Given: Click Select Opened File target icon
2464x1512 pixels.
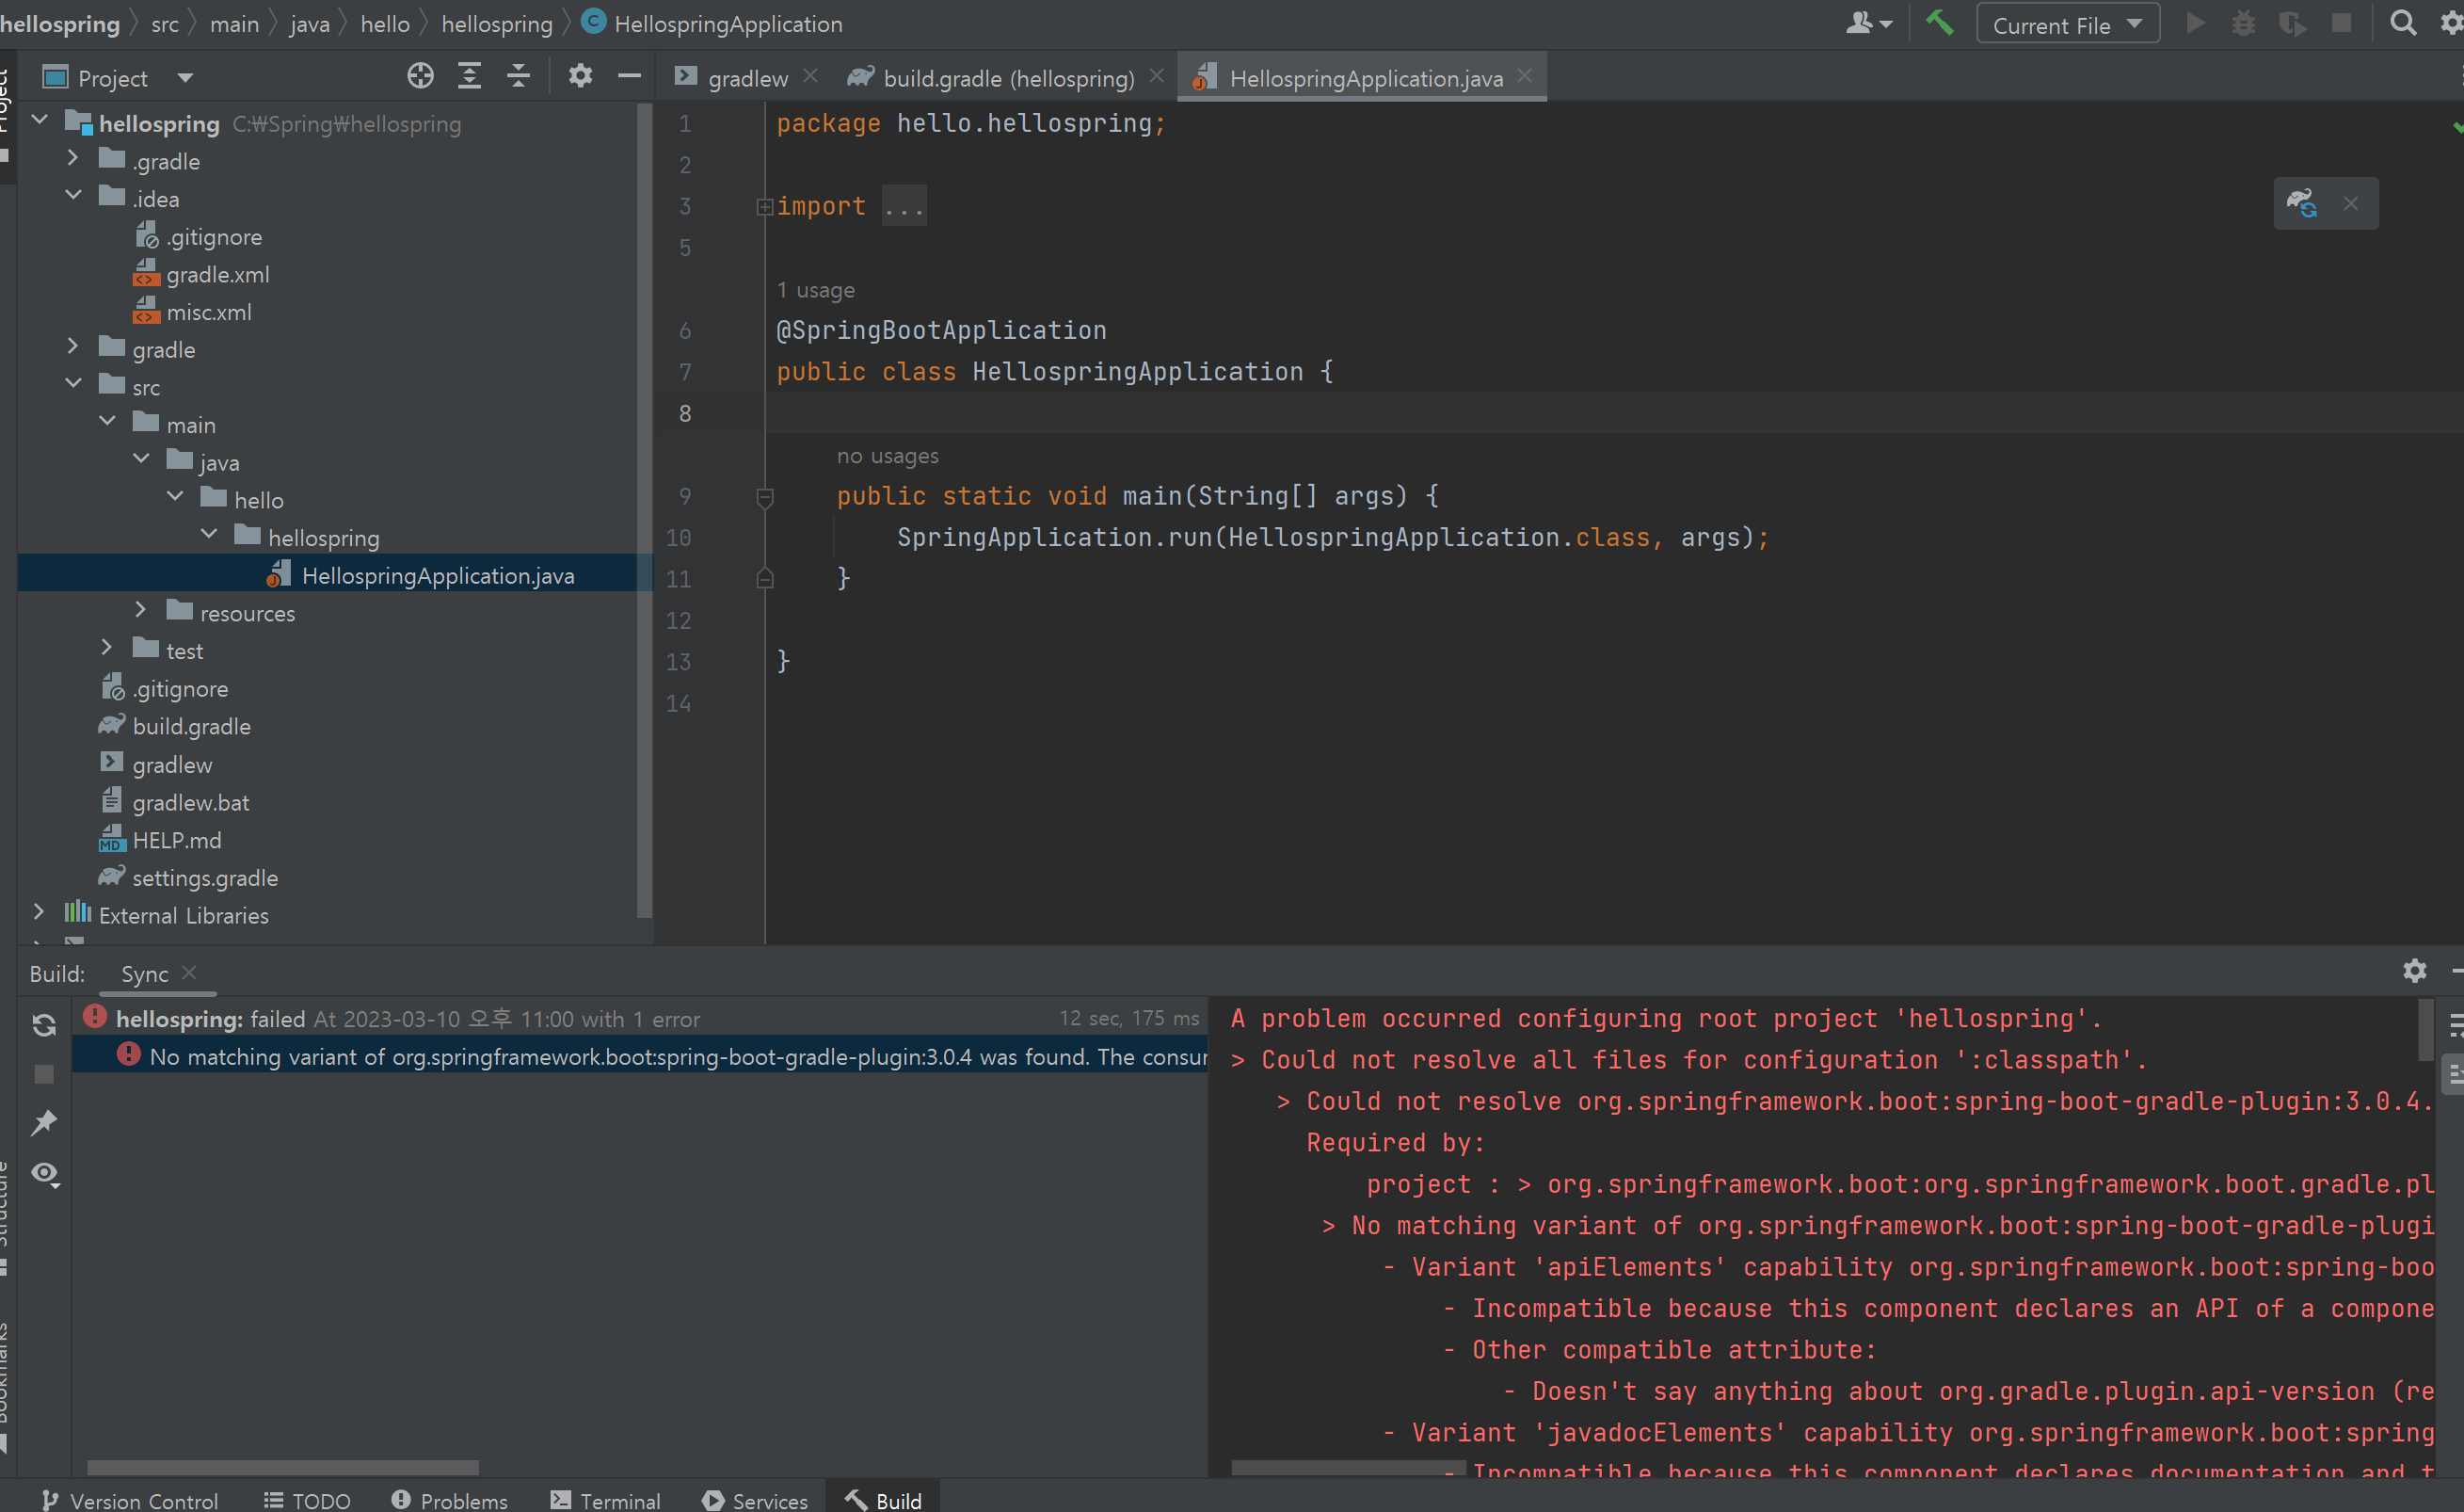Looking at the screenshot, I should click(420, 76).
